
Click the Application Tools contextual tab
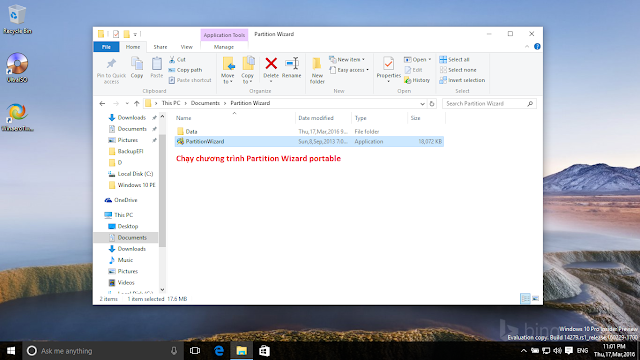[x=224, y=35]
